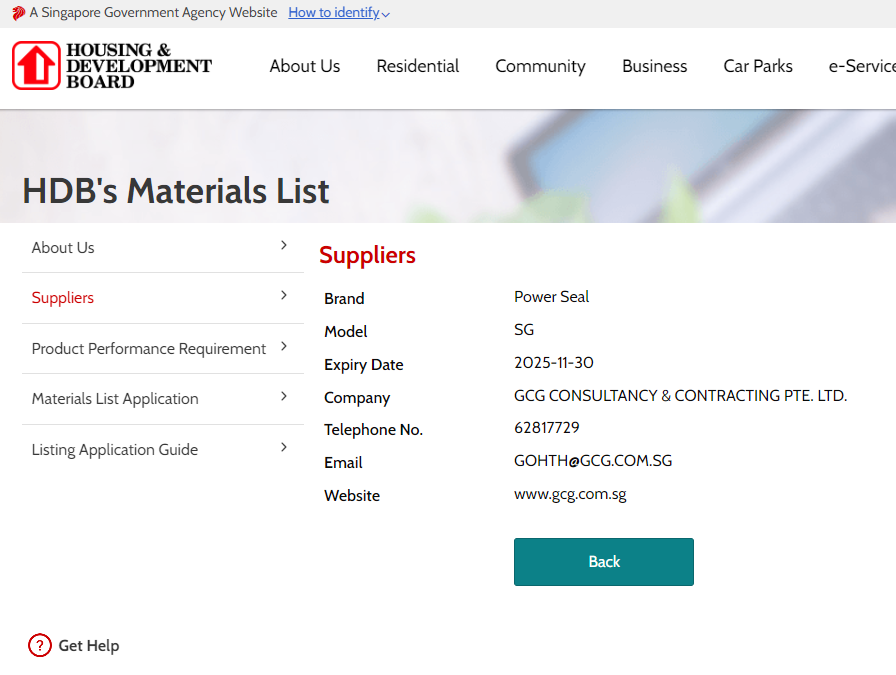This screenshot has height=675, width=896.
Task: Click the www.gcg.com.sg website value
Action: (570, 495)
